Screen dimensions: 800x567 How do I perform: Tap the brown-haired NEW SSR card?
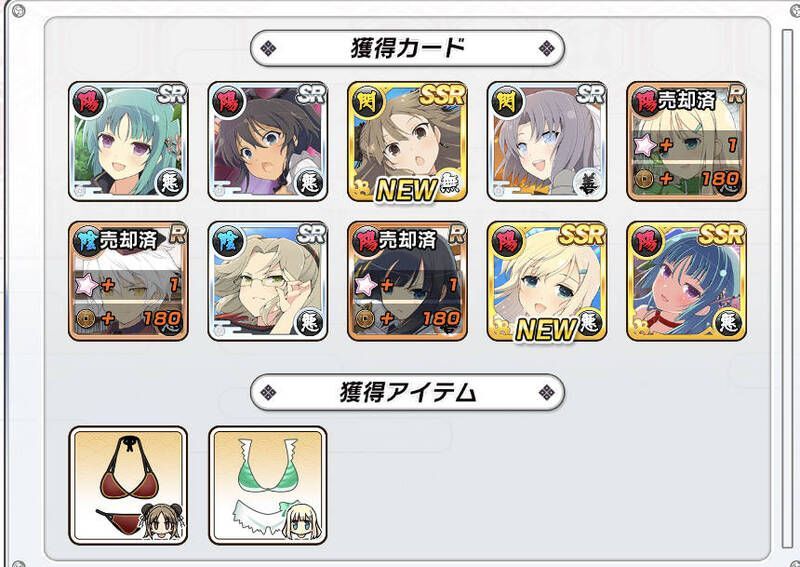[407, 141]
